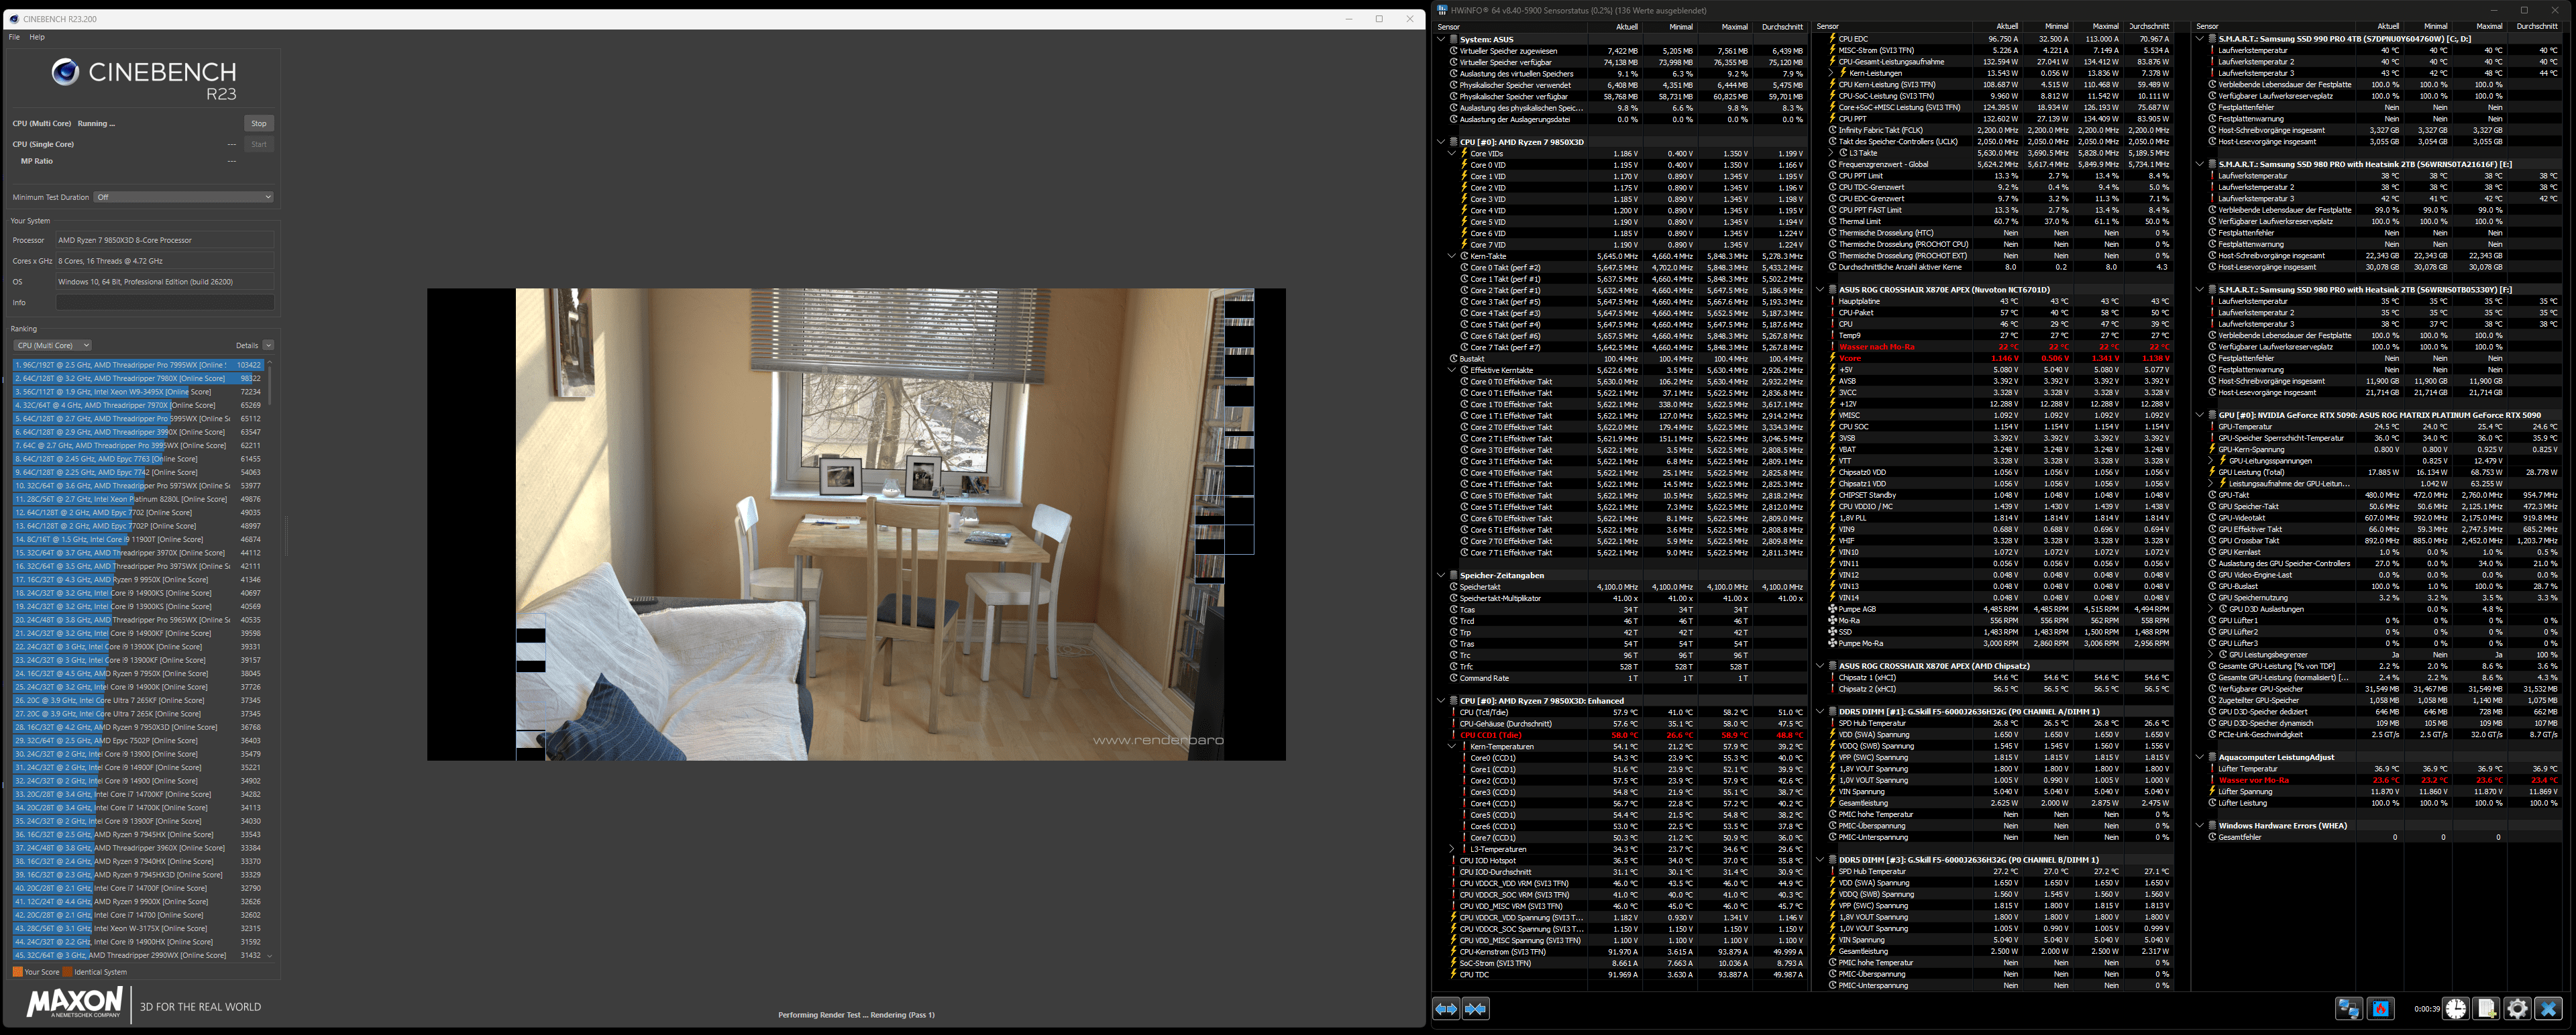The width and height of the screenshot is (2576, 1035).
Task: Start logging with the sheet-plus icon
Action: (x=2486, y=1009)
